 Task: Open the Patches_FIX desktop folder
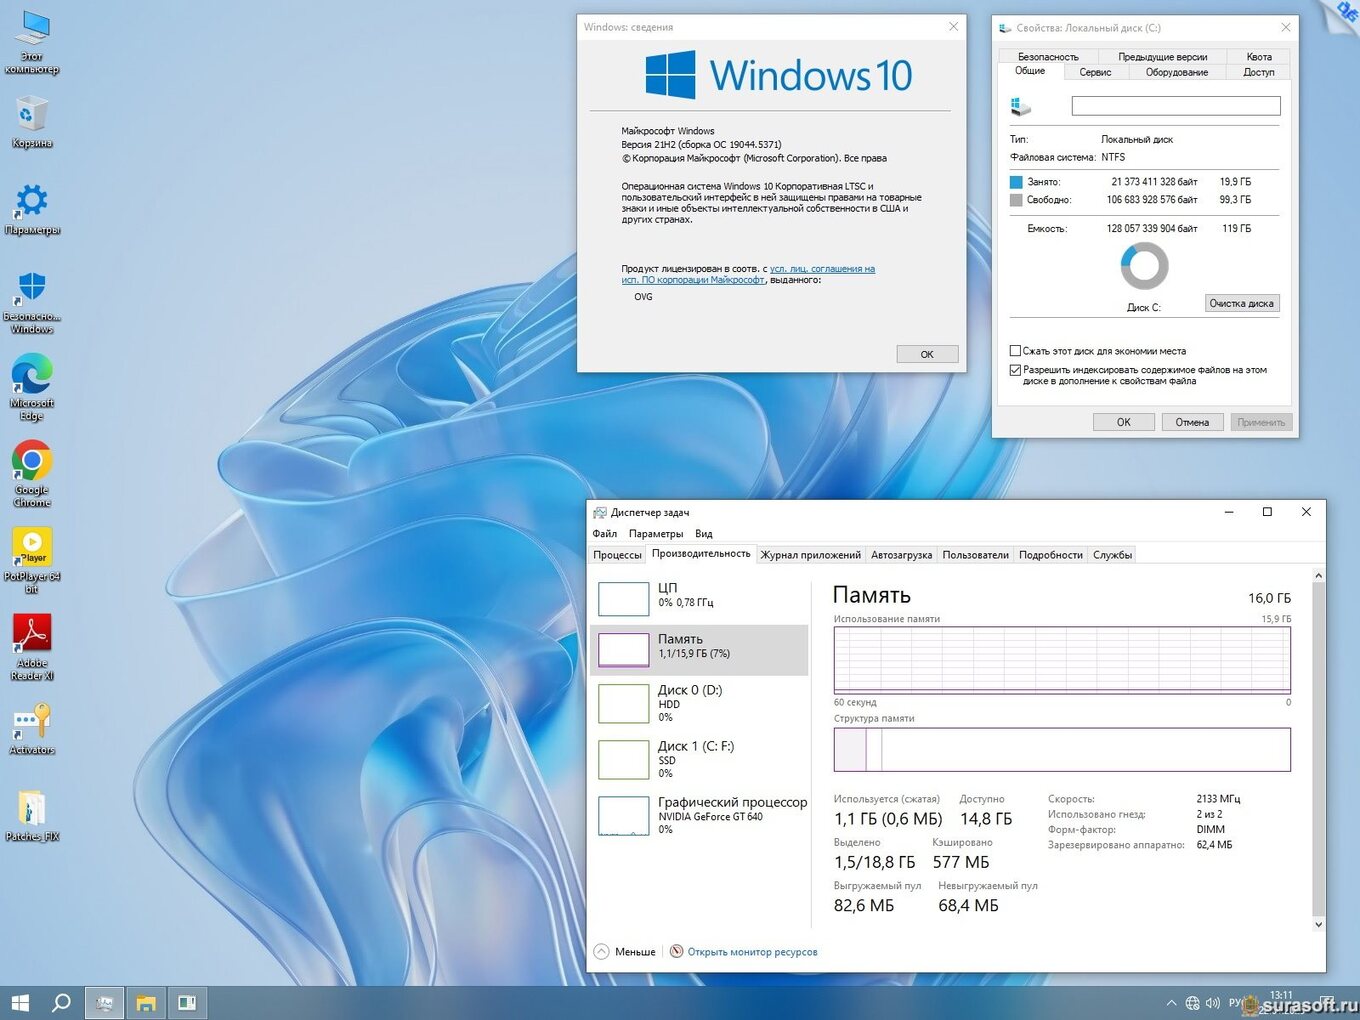point(32,815)
